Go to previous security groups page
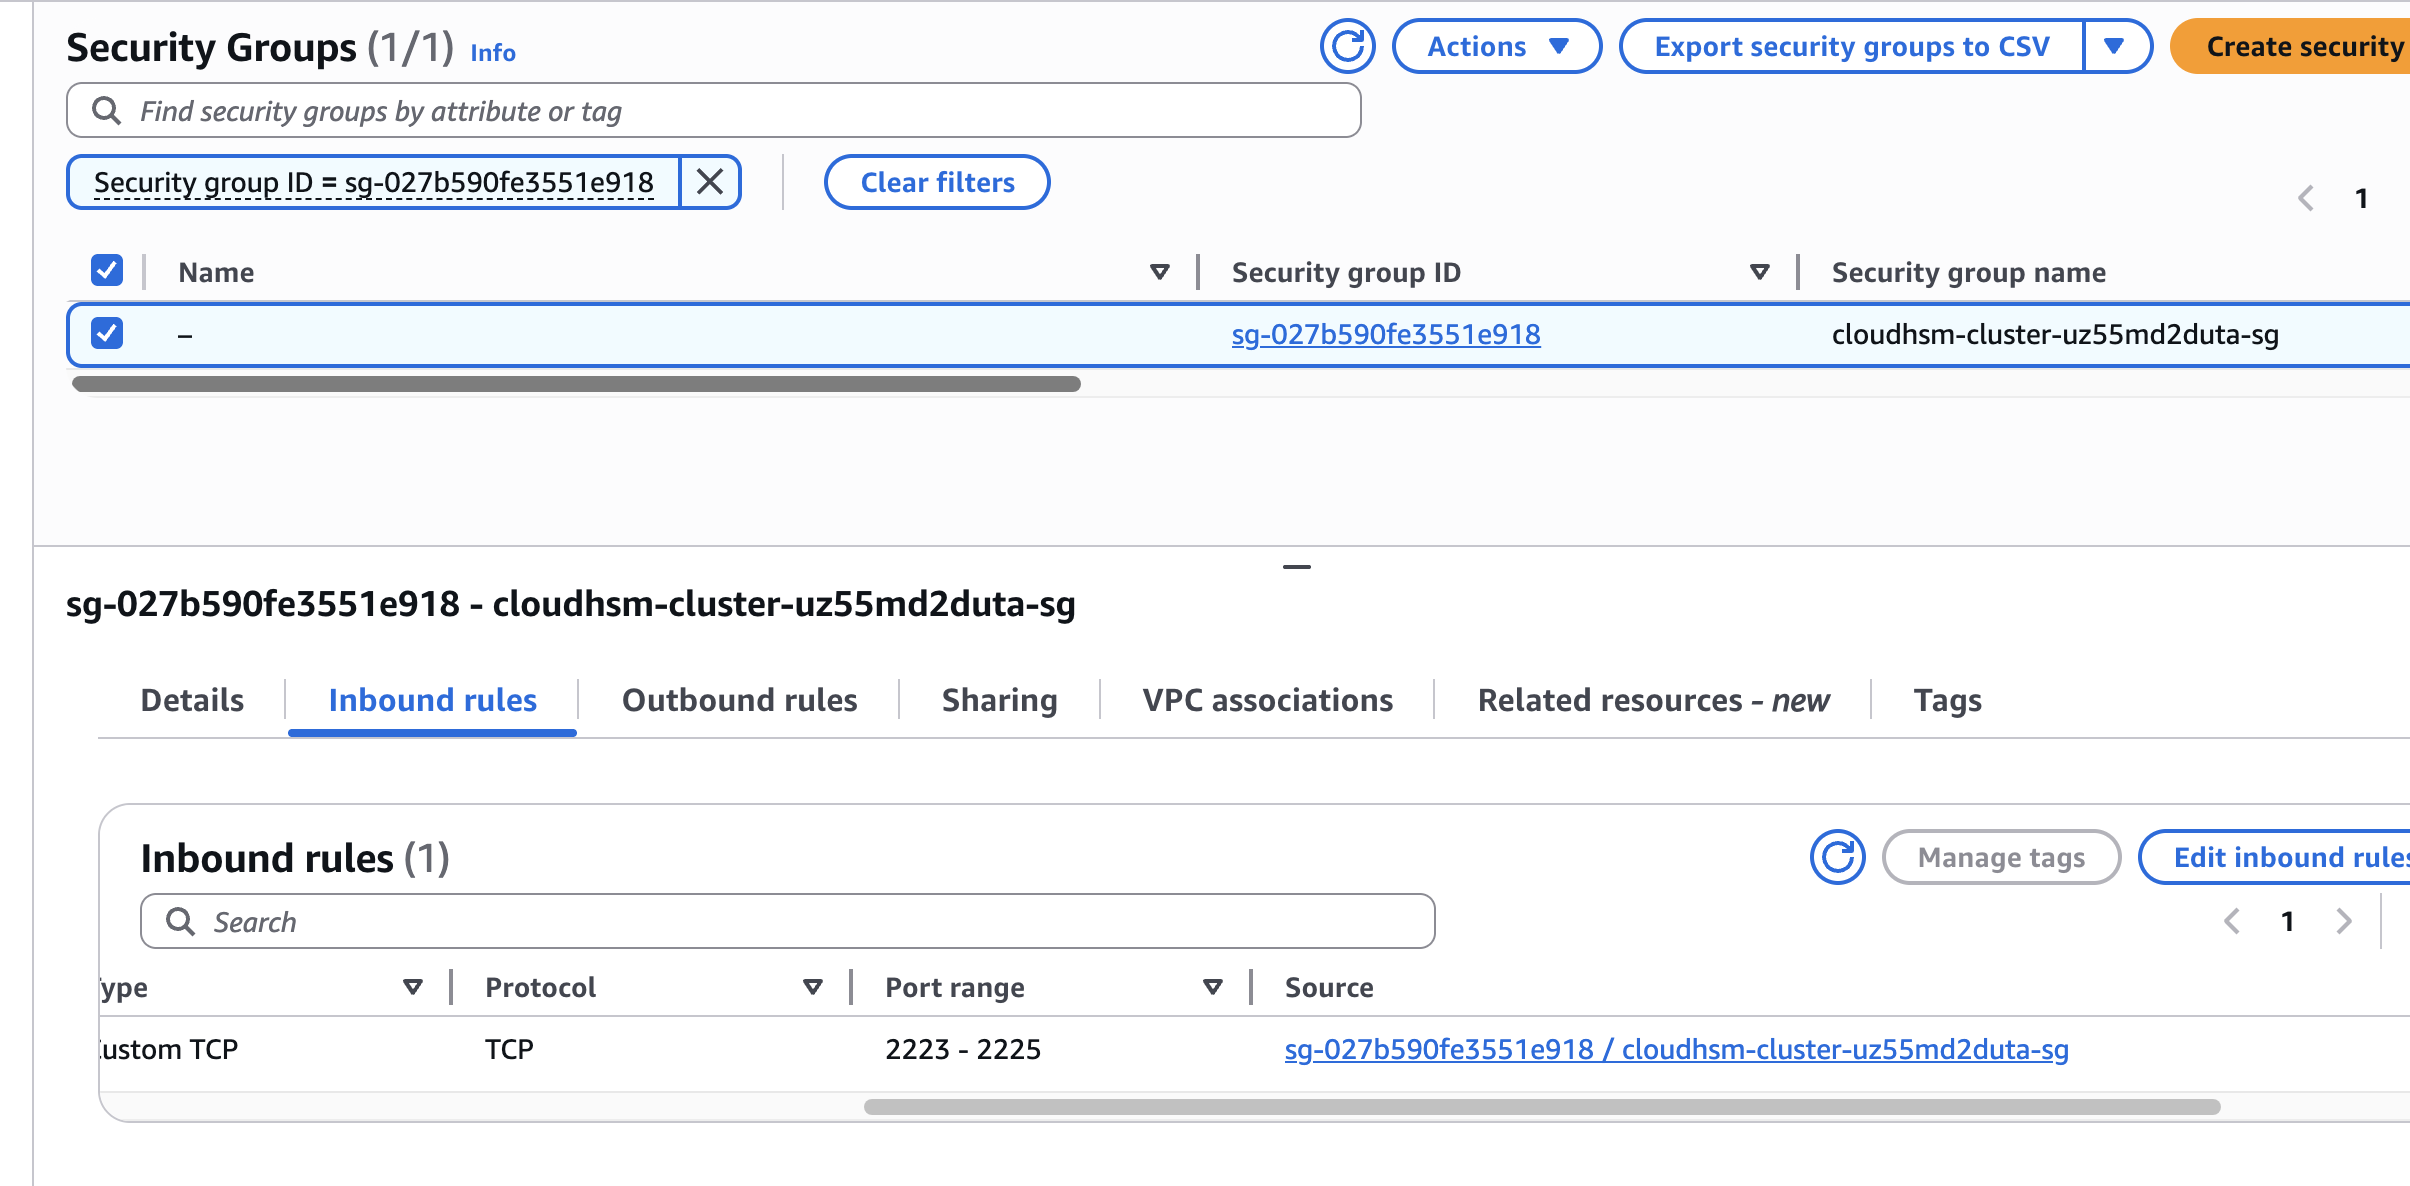The width and height of the screenshot is (2410, 1186). pos(2306,198)
